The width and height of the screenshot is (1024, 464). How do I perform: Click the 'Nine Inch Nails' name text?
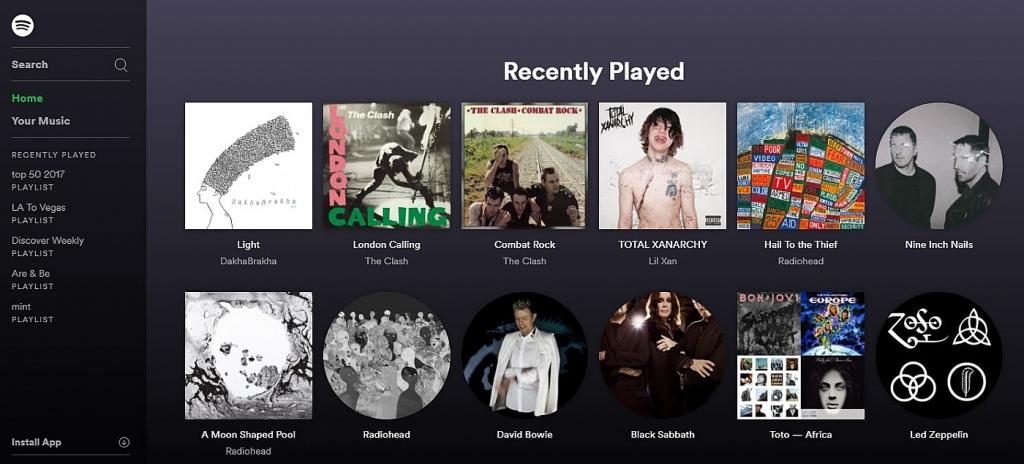(x=938, y=245)
